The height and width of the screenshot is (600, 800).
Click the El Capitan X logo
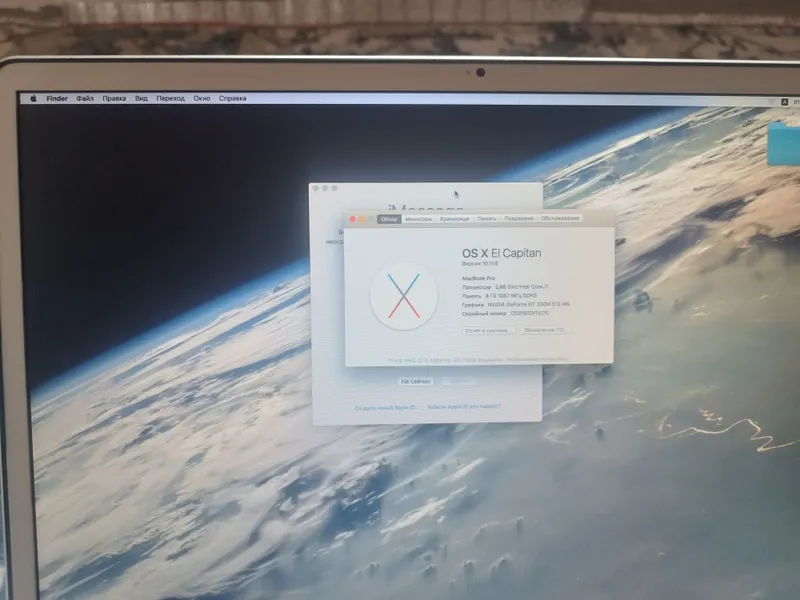(404, 296)
